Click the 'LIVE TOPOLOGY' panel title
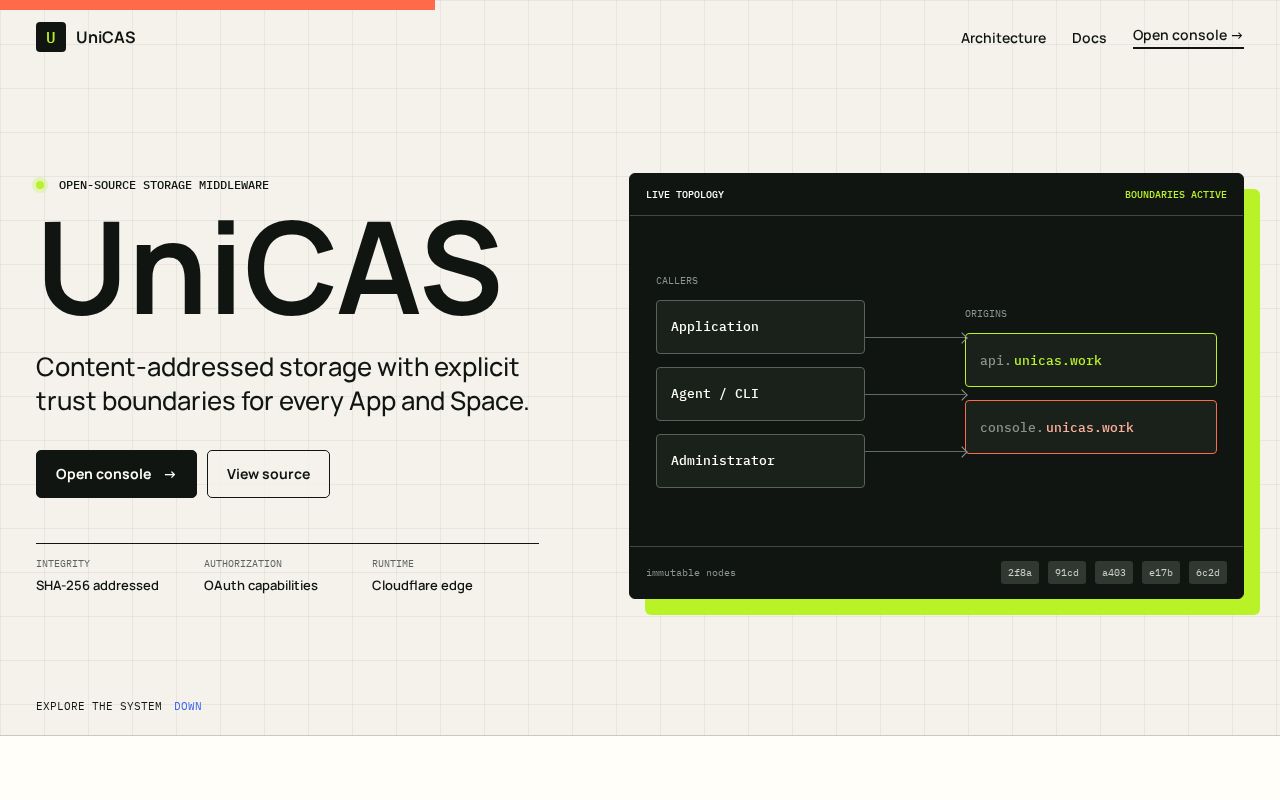The height and width of the screenshot is (800, 1280). click(x=685, y=195)
